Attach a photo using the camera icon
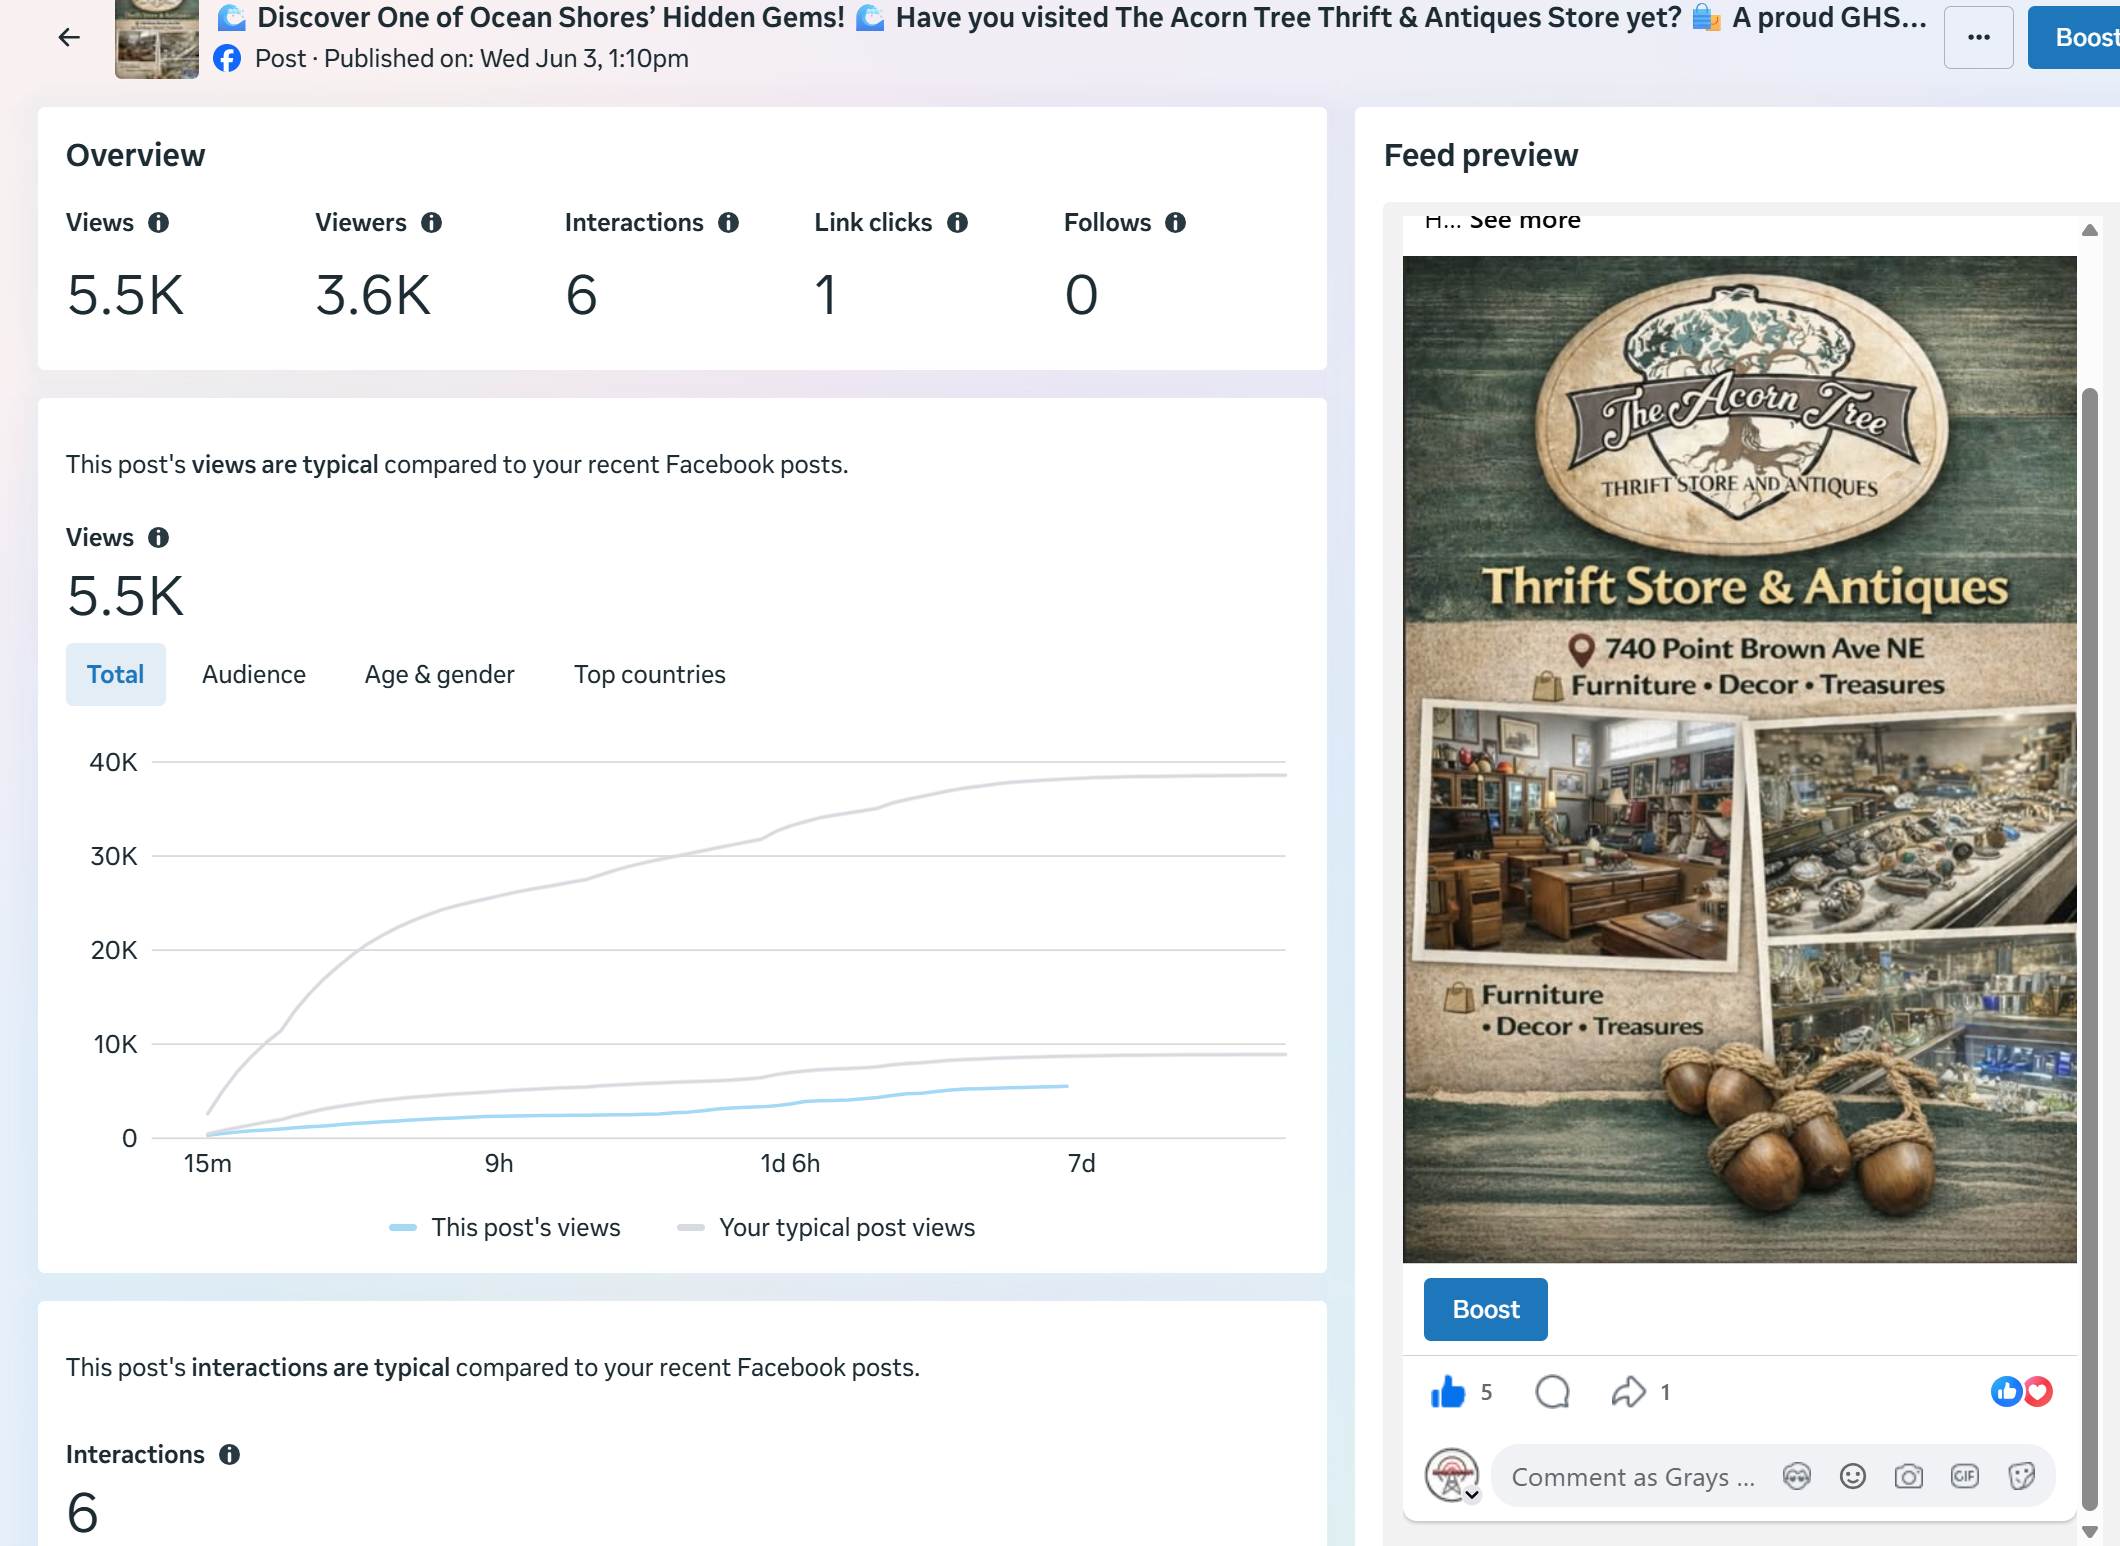Viewport: 2120px width, 1546px height. (x=1909, y=1476)
